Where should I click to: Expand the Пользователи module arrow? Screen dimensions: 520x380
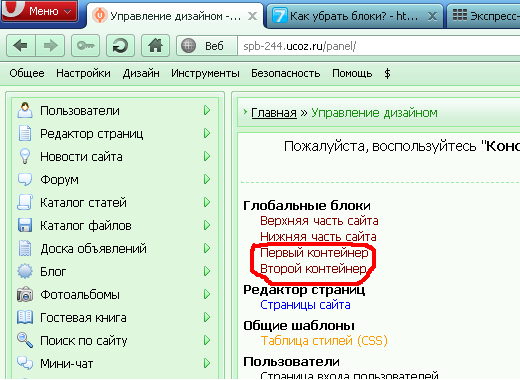pyautogui.click(x=207, y=110)
